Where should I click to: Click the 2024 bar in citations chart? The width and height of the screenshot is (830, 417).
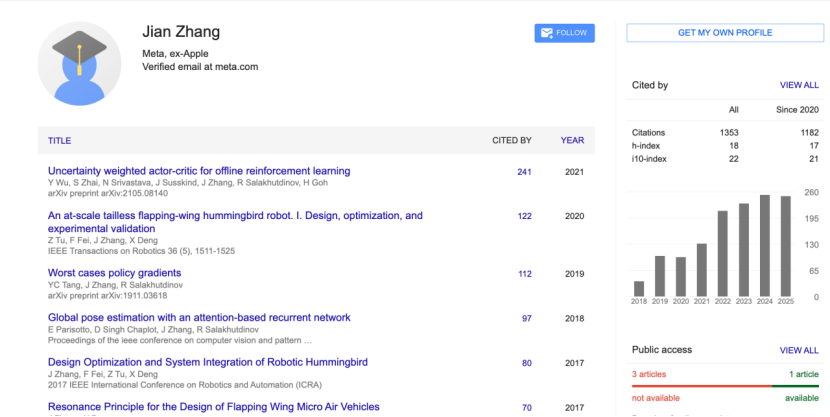point(765,245)
